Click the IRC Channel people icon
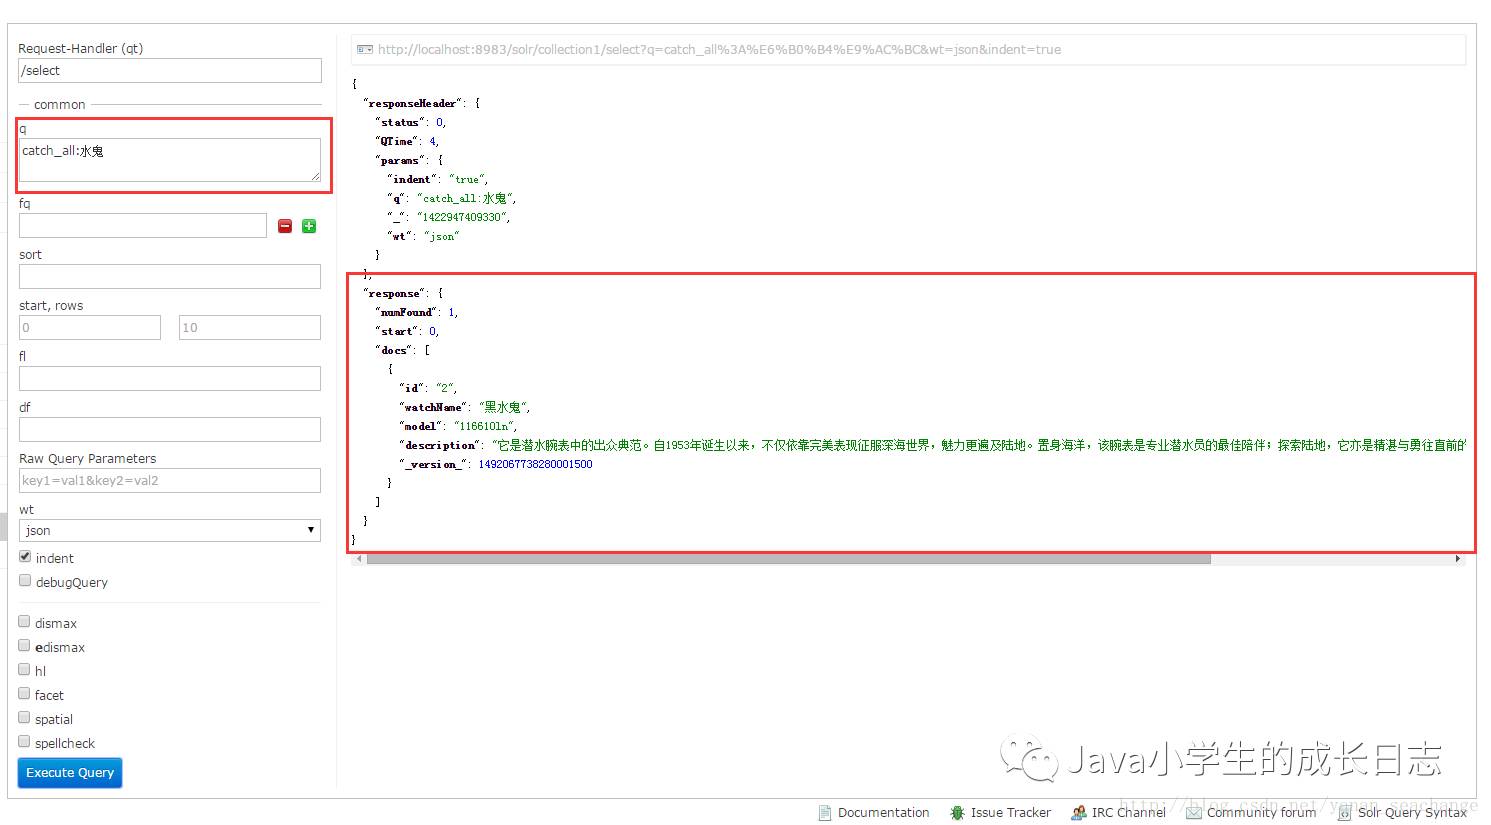Screen dimensions: 1491x825 [x=1079, y=812]
